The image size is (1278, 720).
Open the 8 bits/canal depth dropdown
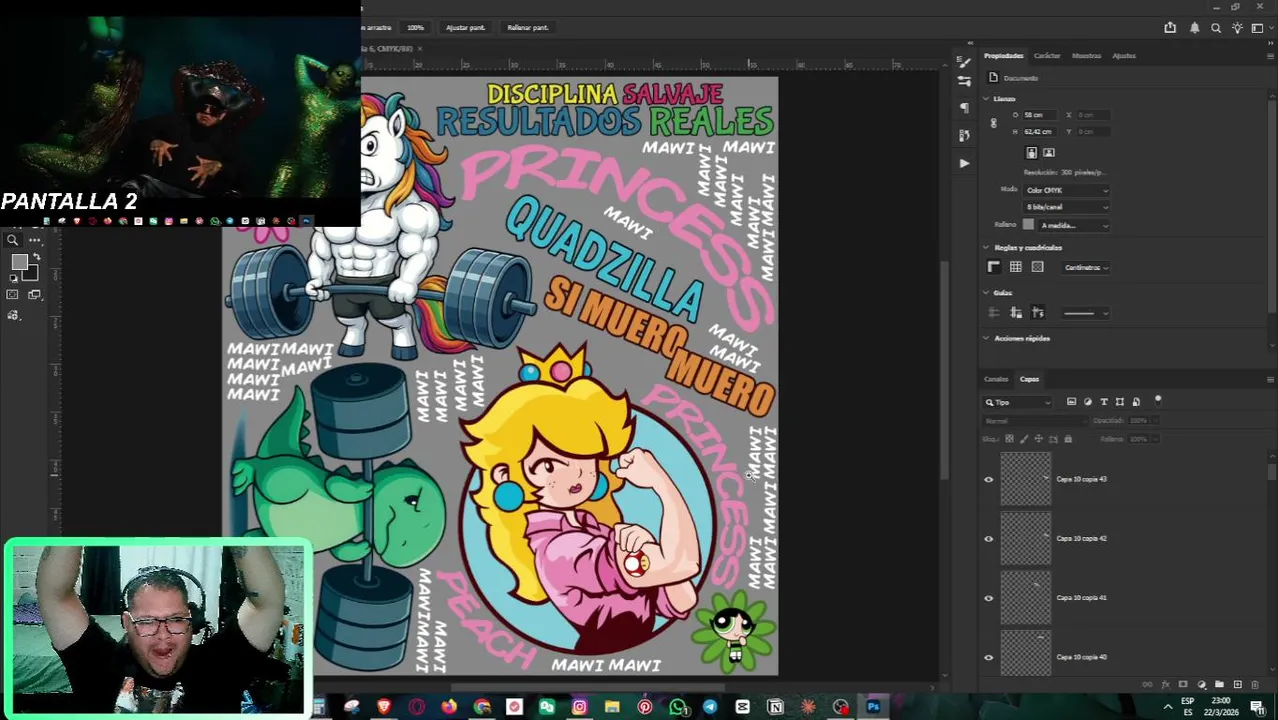pyautogui.click(x=1066, y=207)
